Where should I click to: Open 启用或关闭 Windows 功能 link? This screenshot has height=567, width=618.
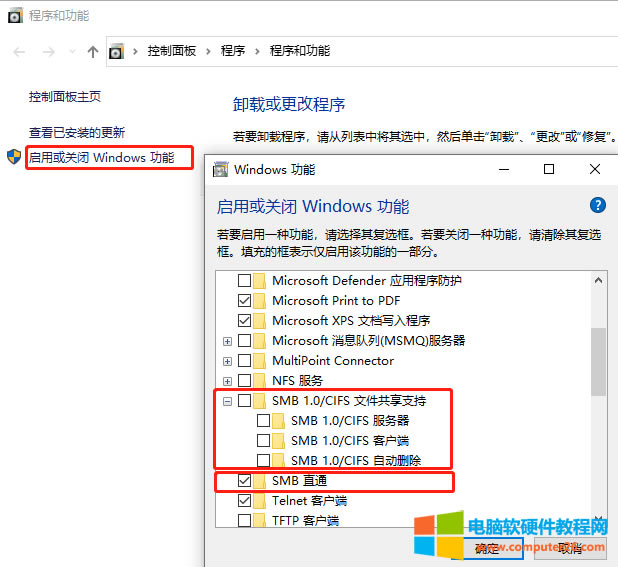(x=101, y=158)
